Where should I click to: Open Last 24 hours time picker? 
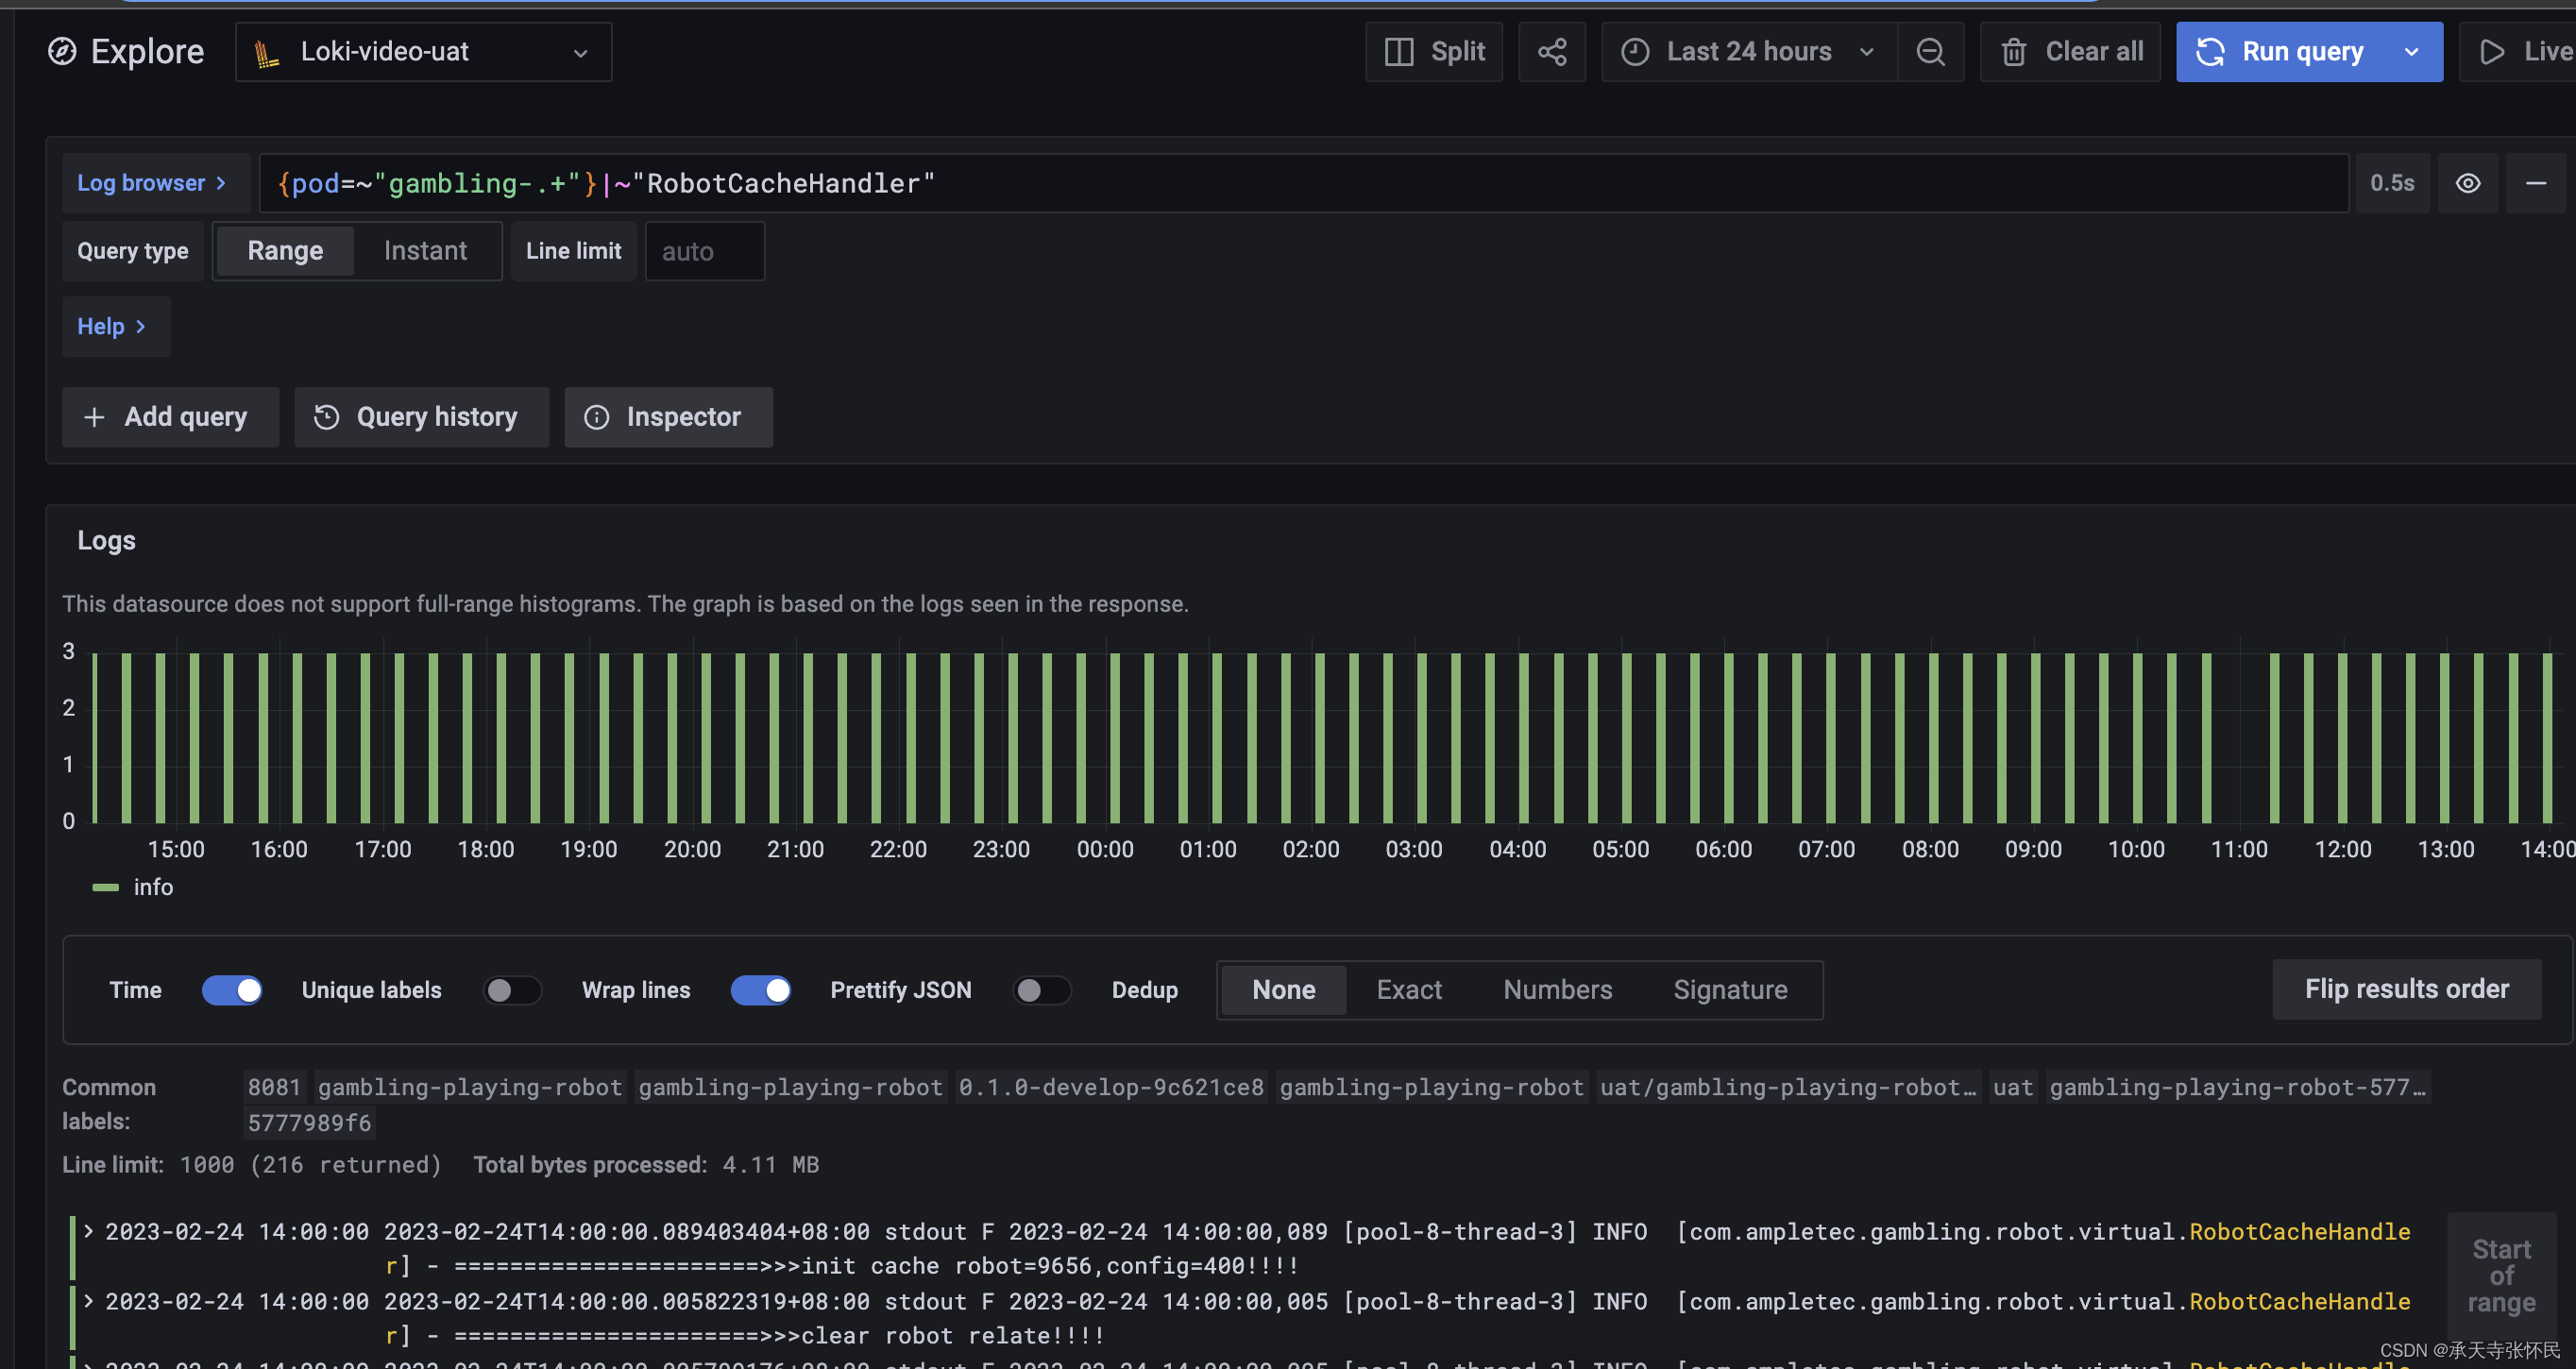1747,52
